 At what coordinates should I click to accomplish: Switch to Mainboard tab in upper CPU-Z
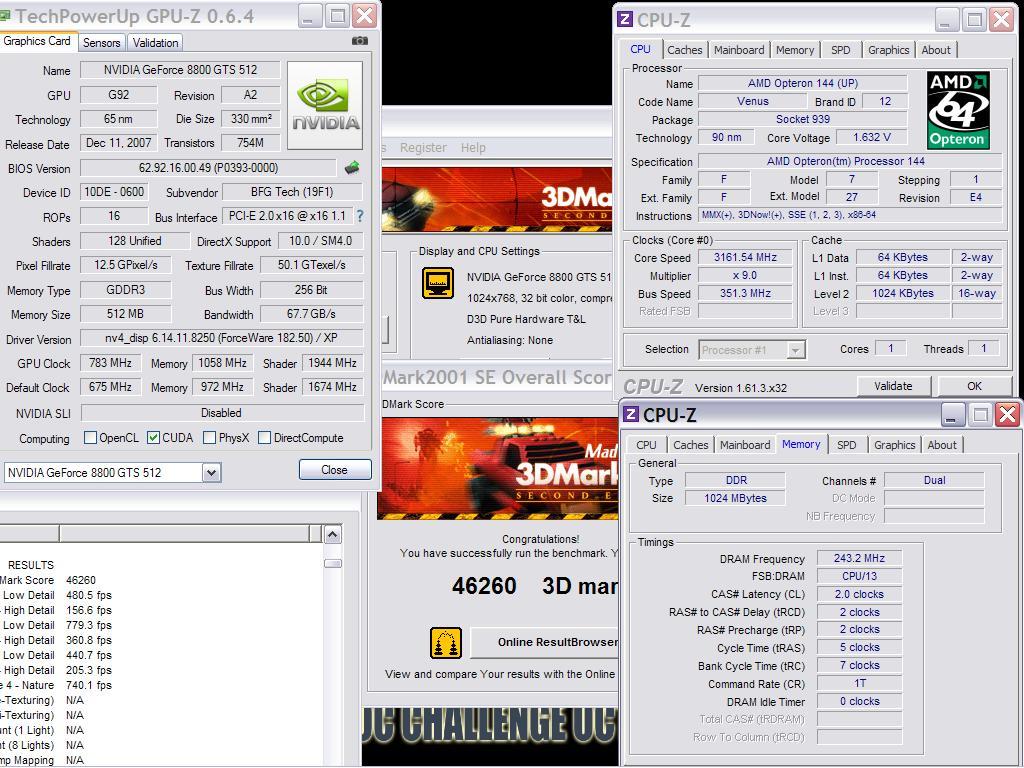(x=739, y=50)
